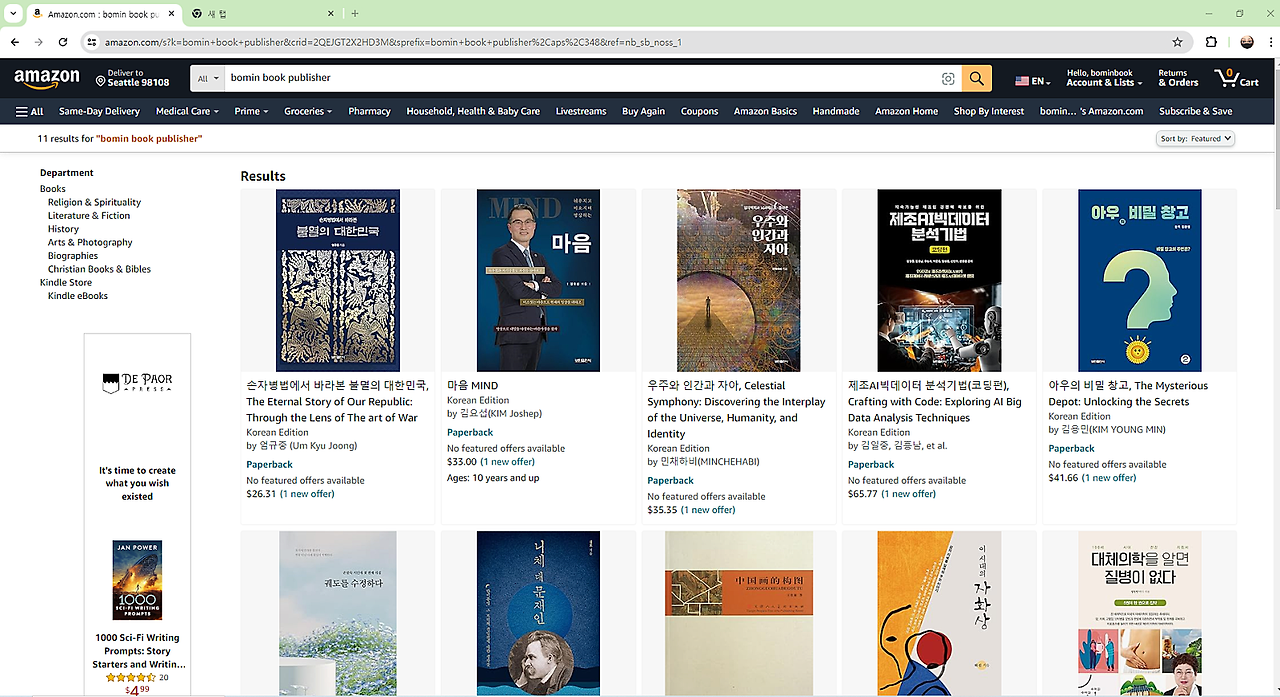Screen dimensions: 1280x697
Task: Click the browser back arrow
Action: tap(15, 42)
